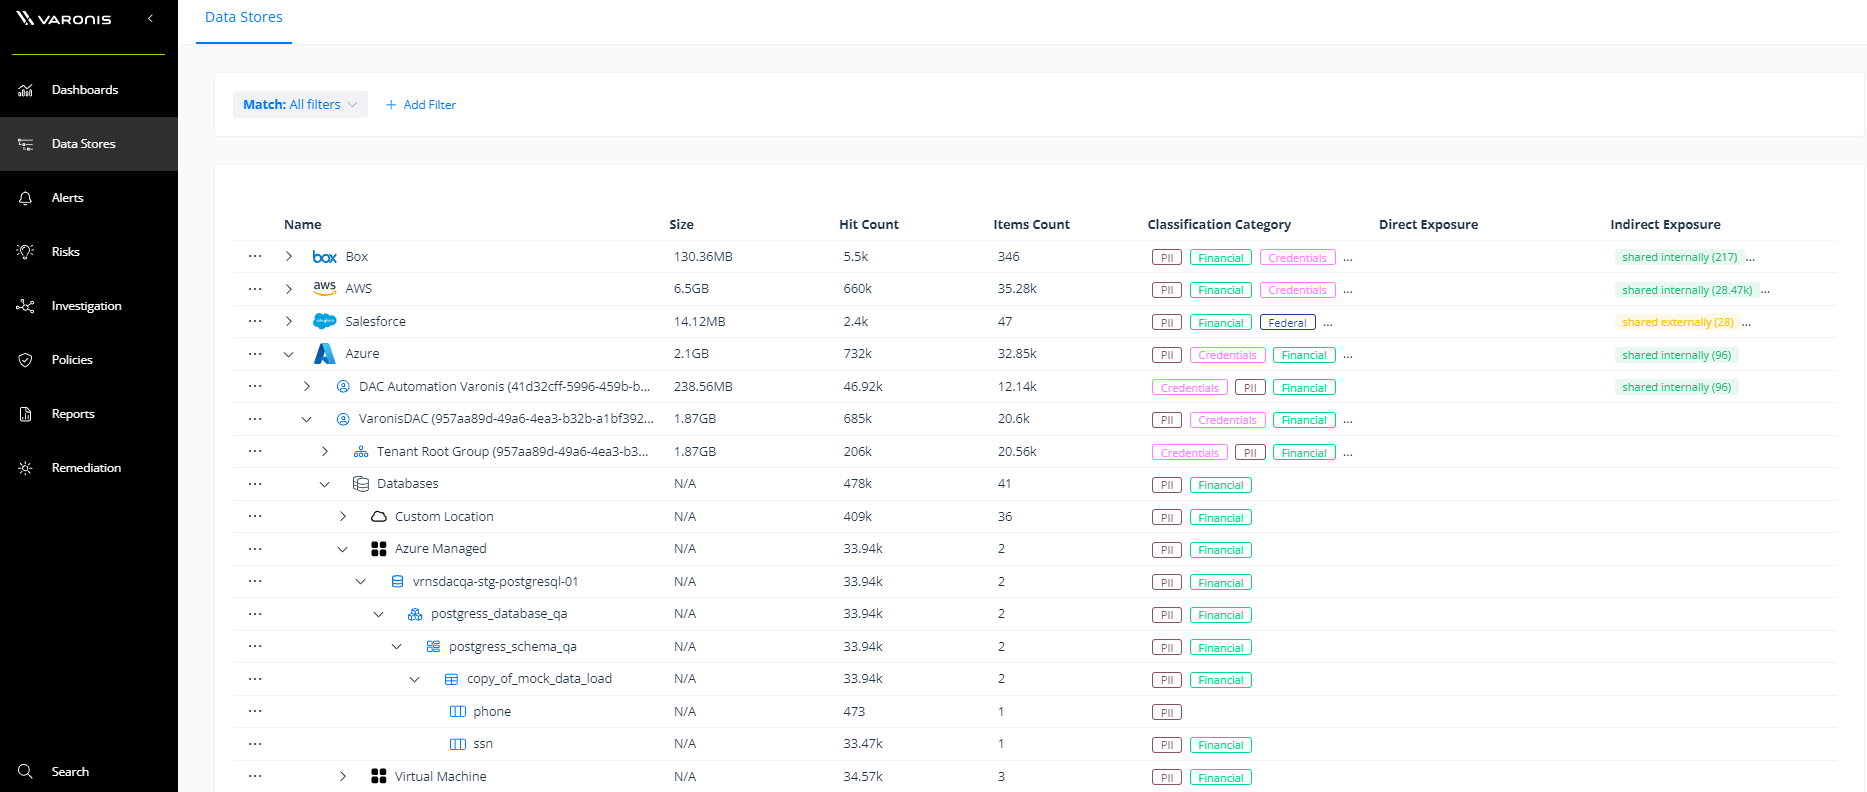Viewport: 1867px width, 792px height.
Task: Click the shared internally (217) tag
Action: coord(1680,257)
